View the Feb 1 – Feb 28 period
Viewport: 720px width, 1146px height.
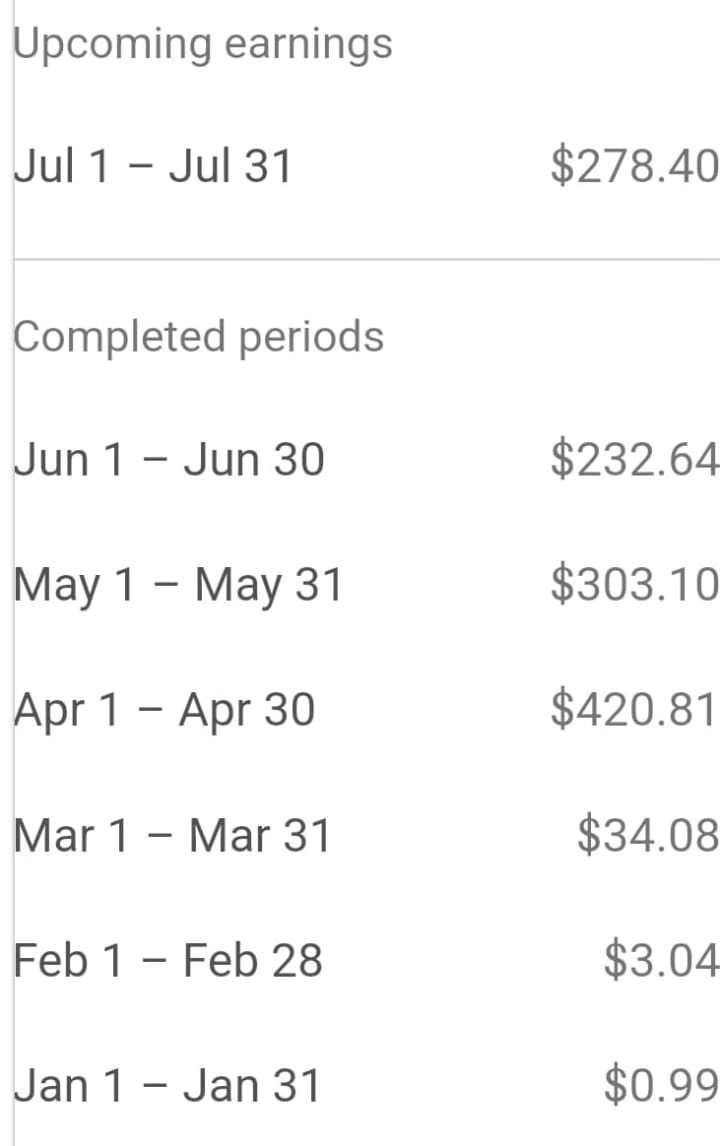[168, 960]
